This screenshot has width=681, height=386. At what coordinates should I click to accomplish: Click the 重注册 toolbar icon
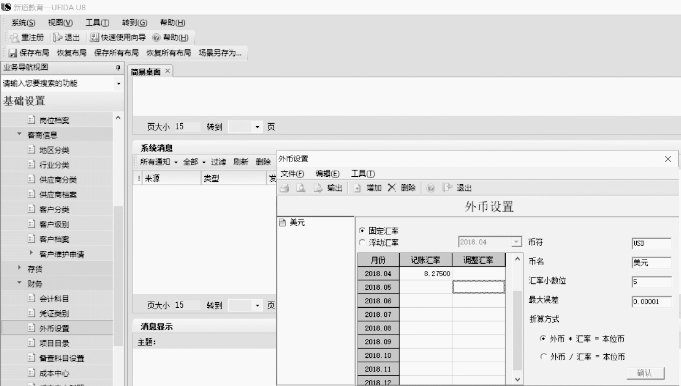point(14,38)
